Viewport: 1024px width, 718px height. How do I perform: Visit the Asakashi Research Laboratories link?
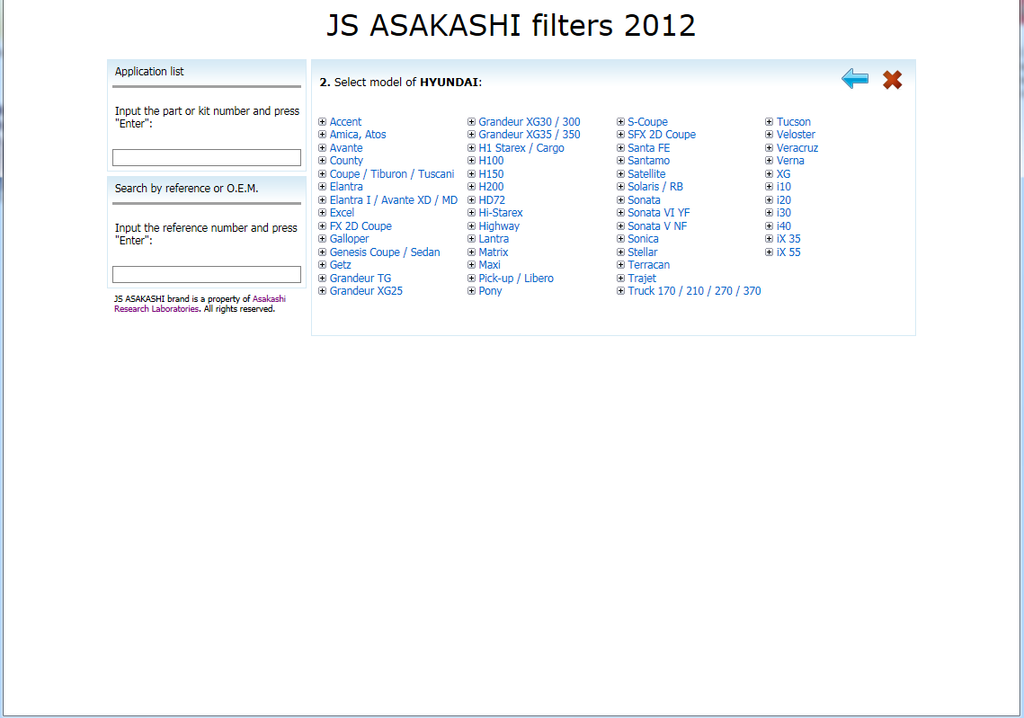click(200, 304)
